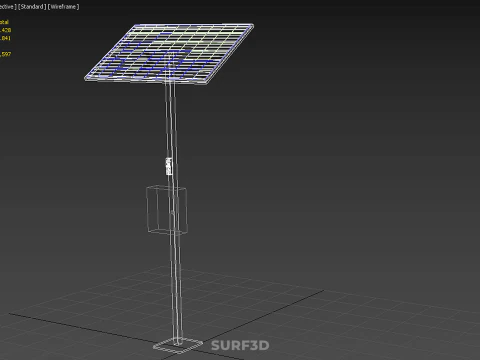Viewport: 480px width, 360px height.
Task: Click the ".597" statistics value
Action: pos(6,54)
